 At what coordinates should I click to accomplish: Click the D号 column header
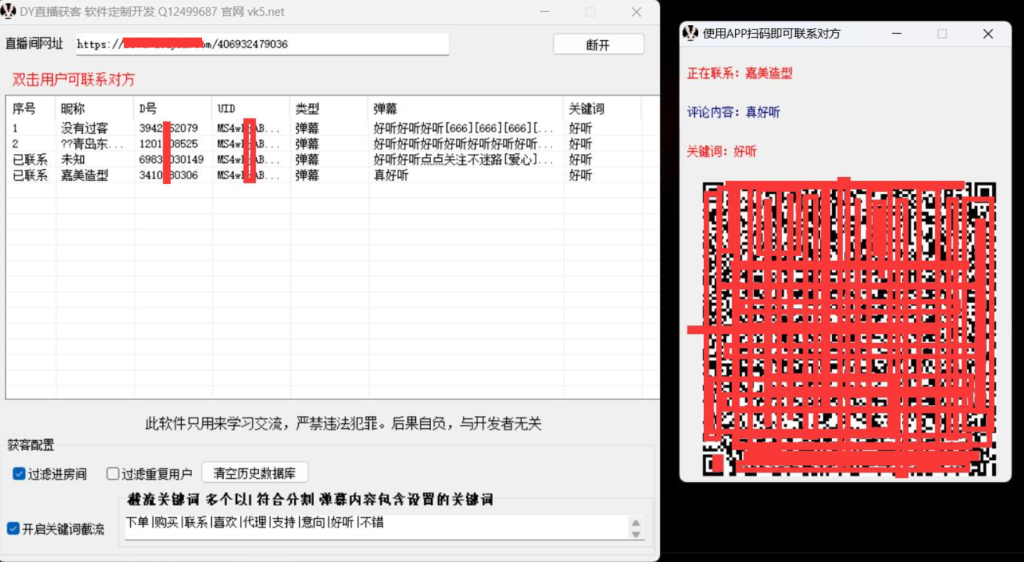[173, 108]
